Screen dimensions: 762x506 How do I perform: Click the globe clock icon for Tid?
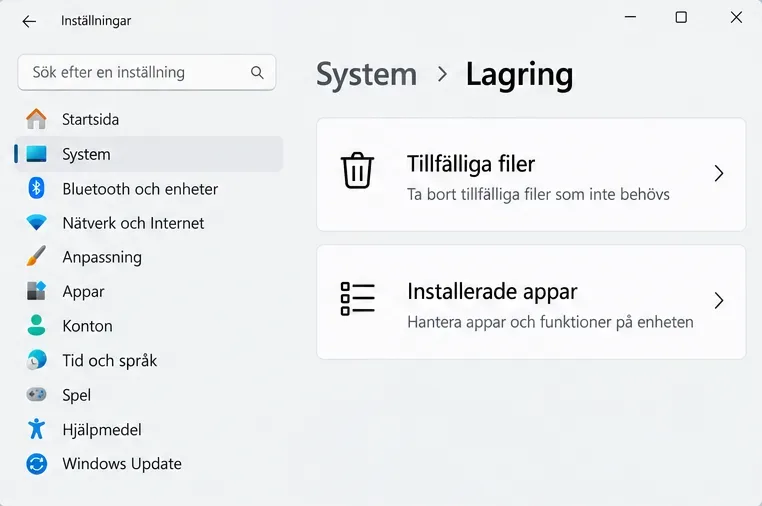(x=36, y=360)
